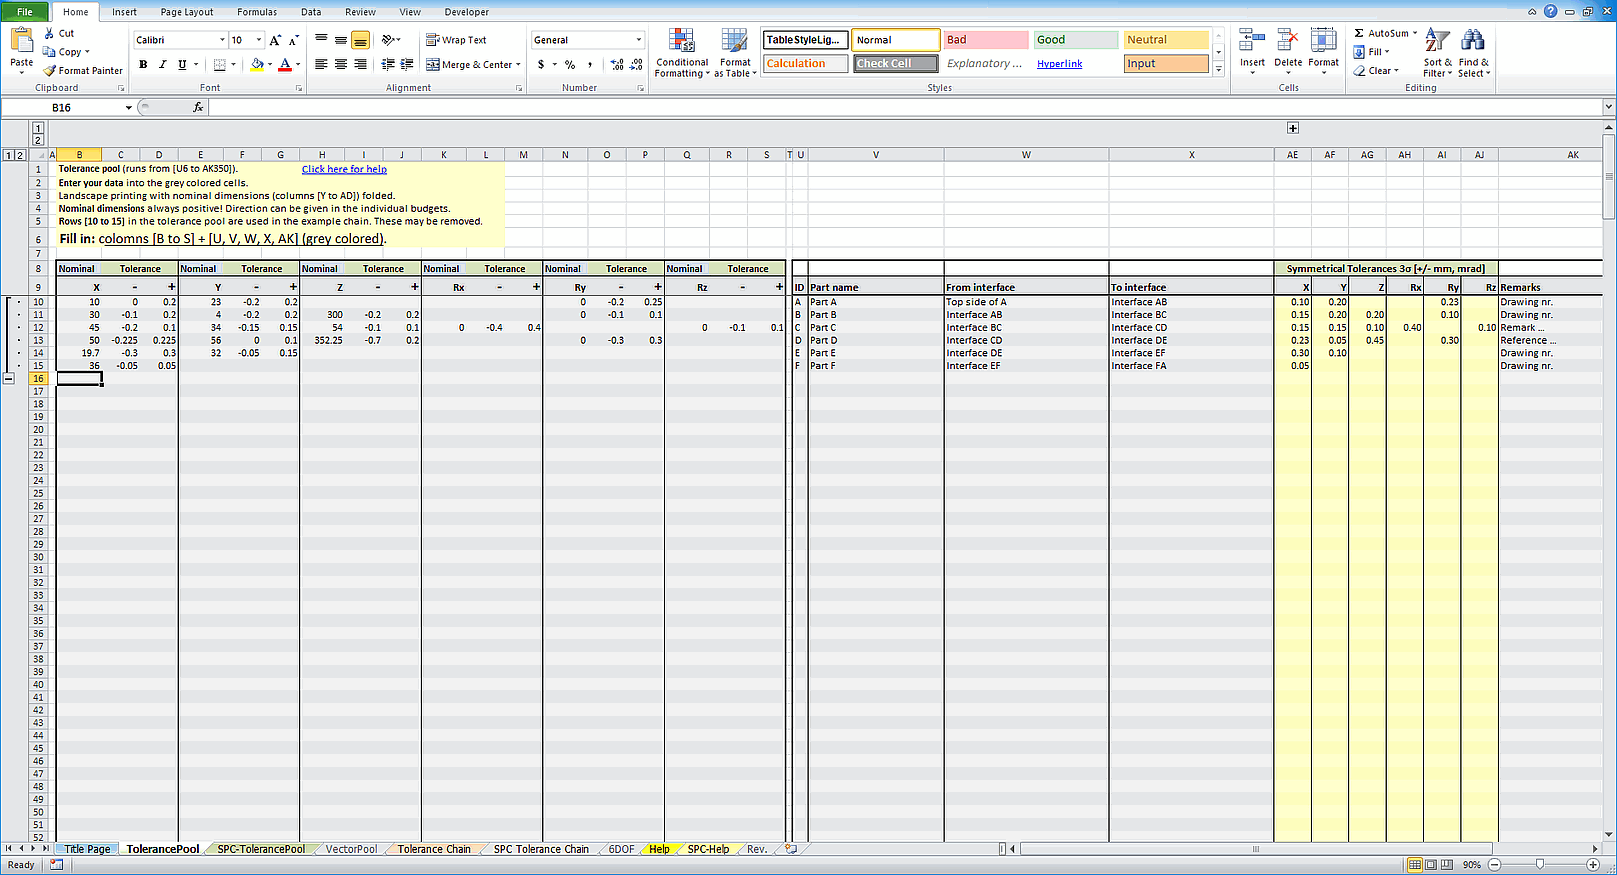Click the Sort & Filter icon
The image size is (1617, 875).
pyautogui.click(x=1437, y=52)
